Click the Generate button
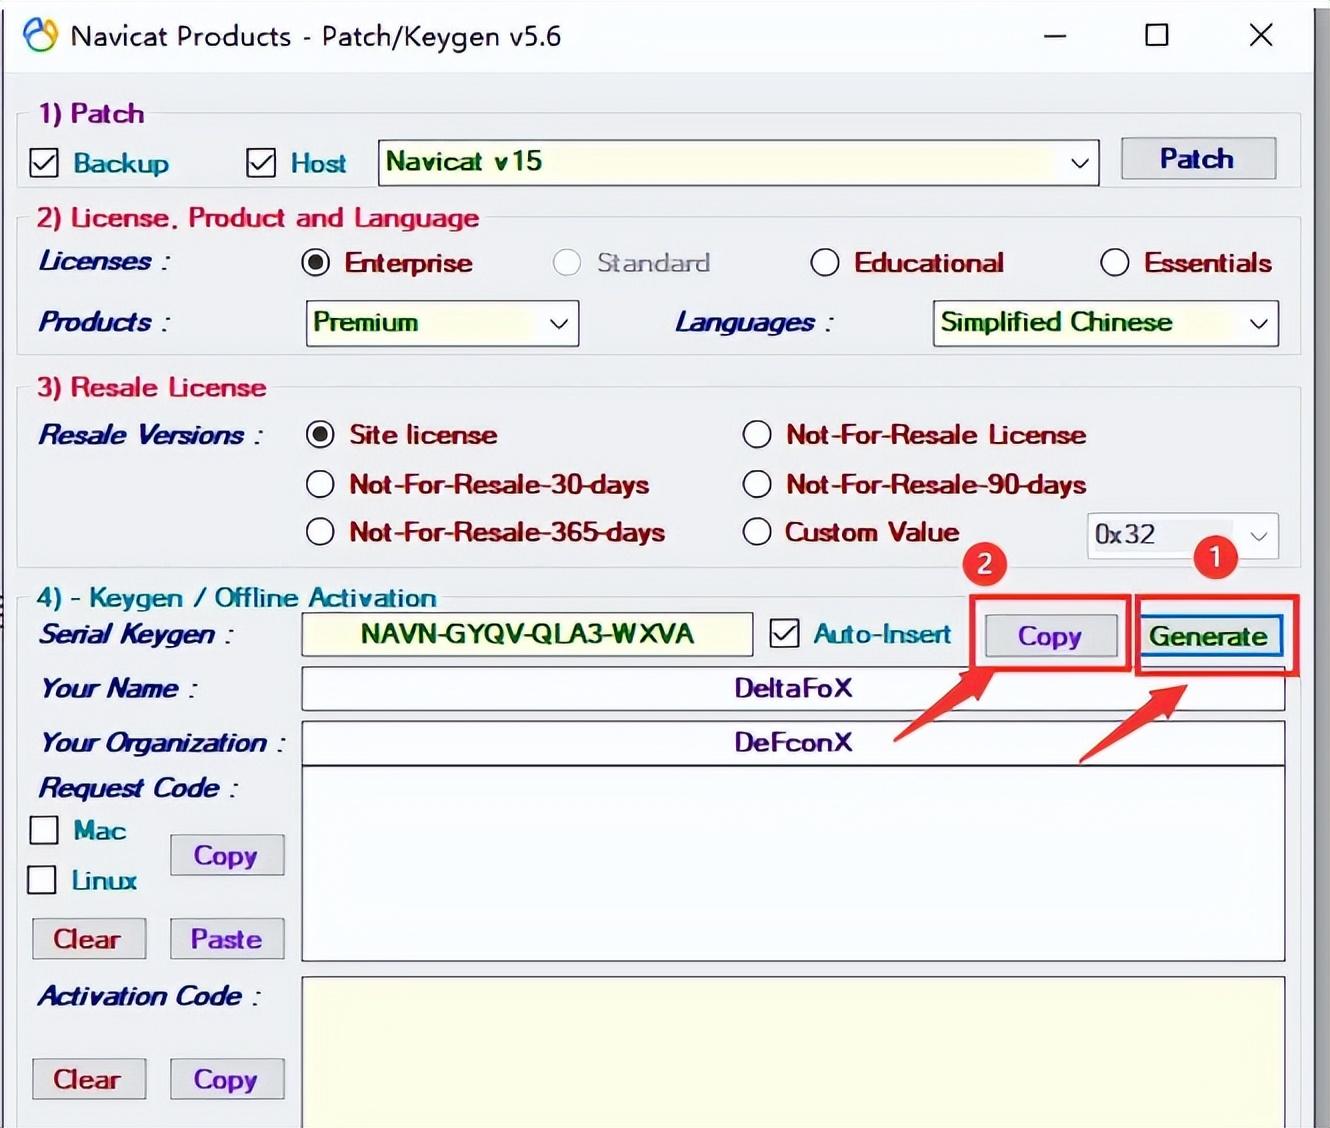 (x=1209, y=636)
